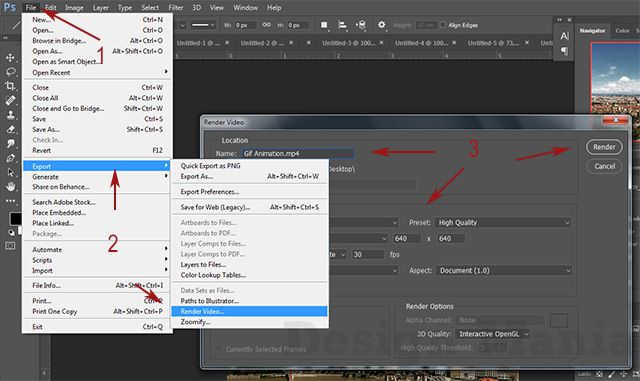Select the Hand tool
Viewport: 640px width, 381px height.
[x=10, y=187]
